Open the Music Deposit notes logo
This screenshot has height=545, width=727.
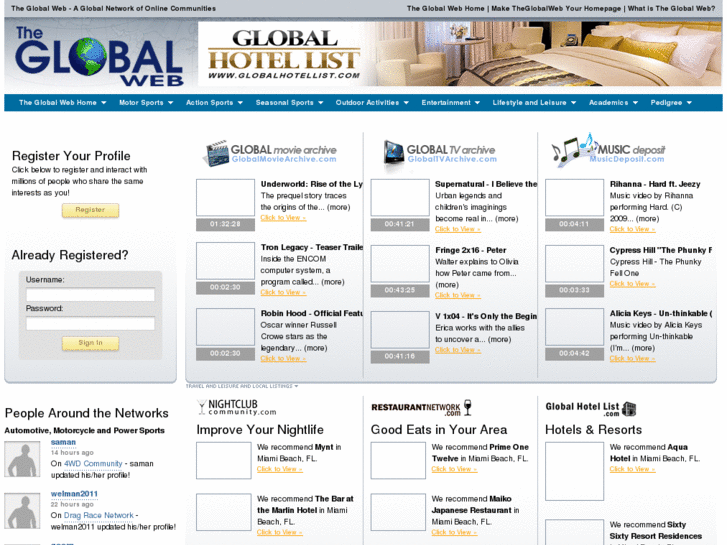tap(608, 151)
